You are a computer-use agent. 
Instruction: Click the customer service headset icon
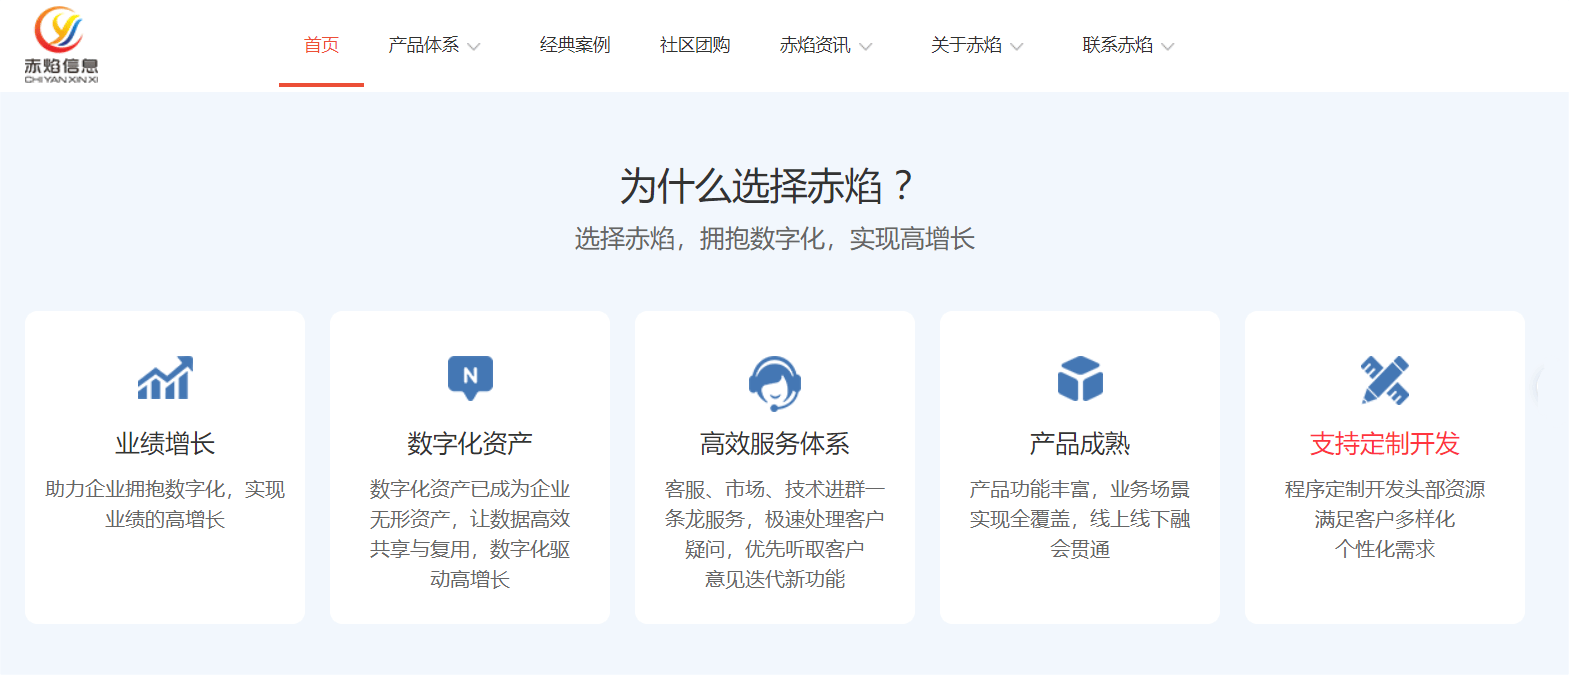click(x=775, y=382)
